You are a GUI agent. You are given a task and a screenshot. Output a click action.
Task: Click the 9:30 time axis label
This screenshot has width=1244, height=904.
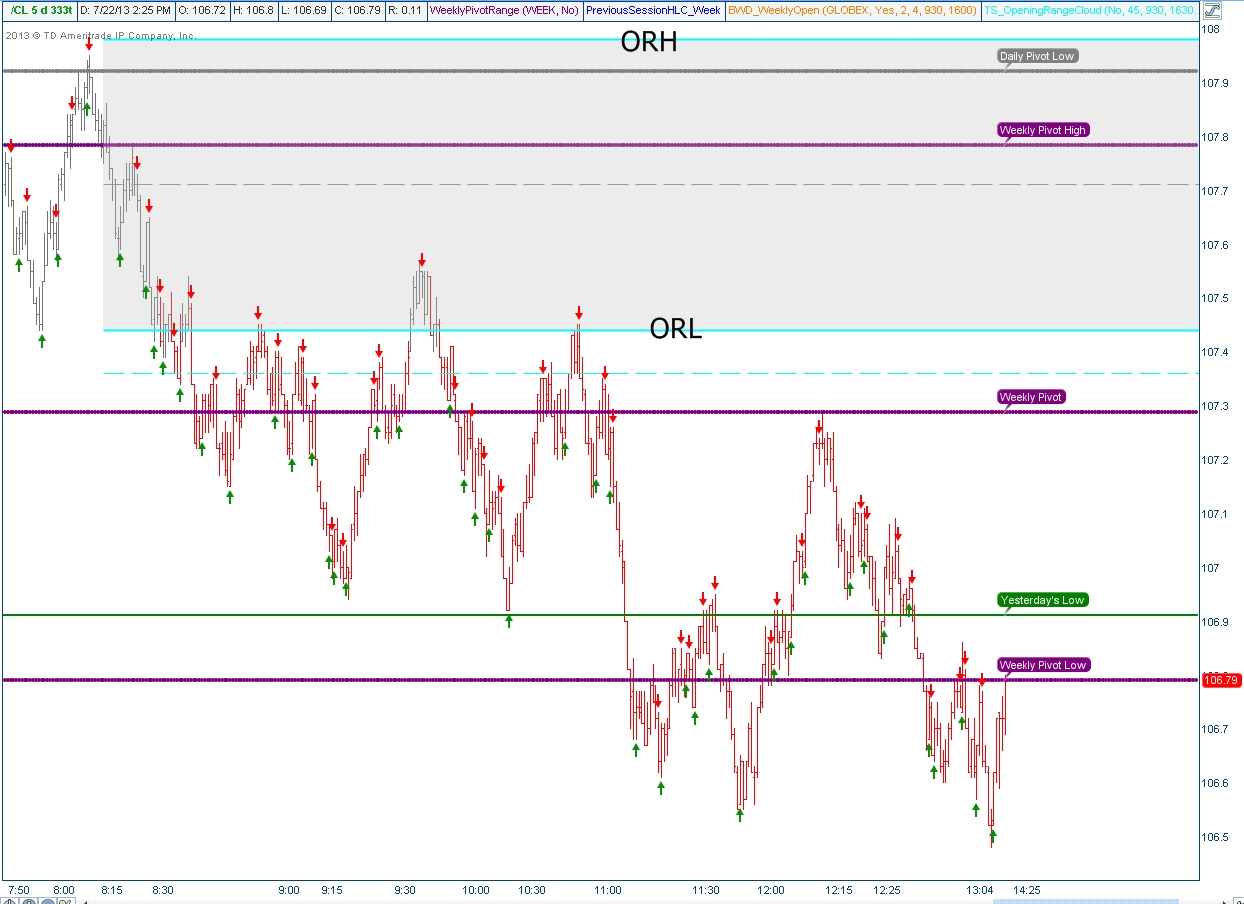point(405,890)
